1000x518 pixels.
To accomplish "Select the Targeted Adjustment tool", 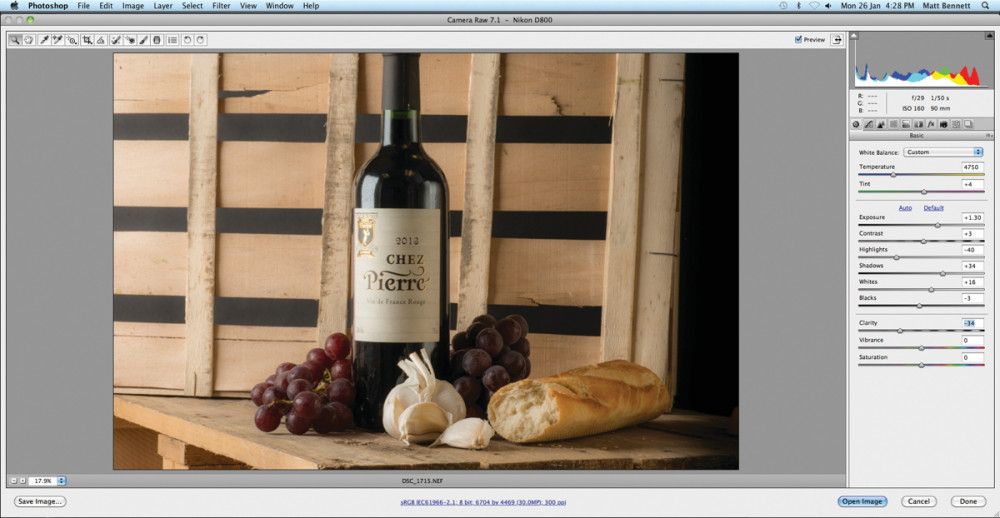I will tap(72, 40).
